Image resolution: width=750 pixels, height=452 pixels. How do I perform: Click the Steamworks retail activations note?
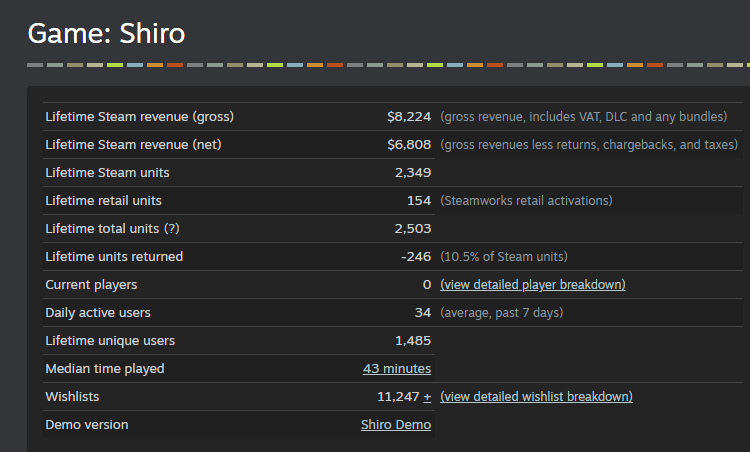click(526, 201)
